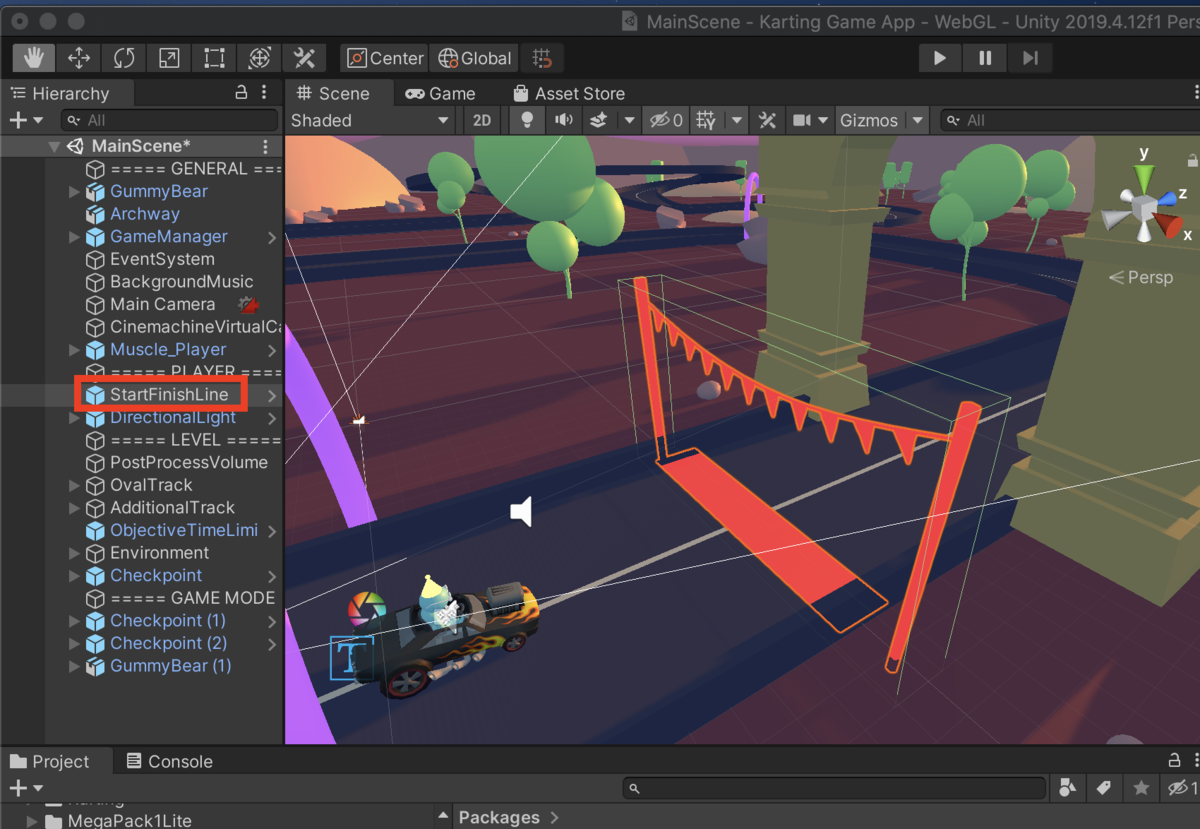Toggle grid snapping in main toolbar
This screenshot has height=829, width=1200.
[x=541, y=58]
